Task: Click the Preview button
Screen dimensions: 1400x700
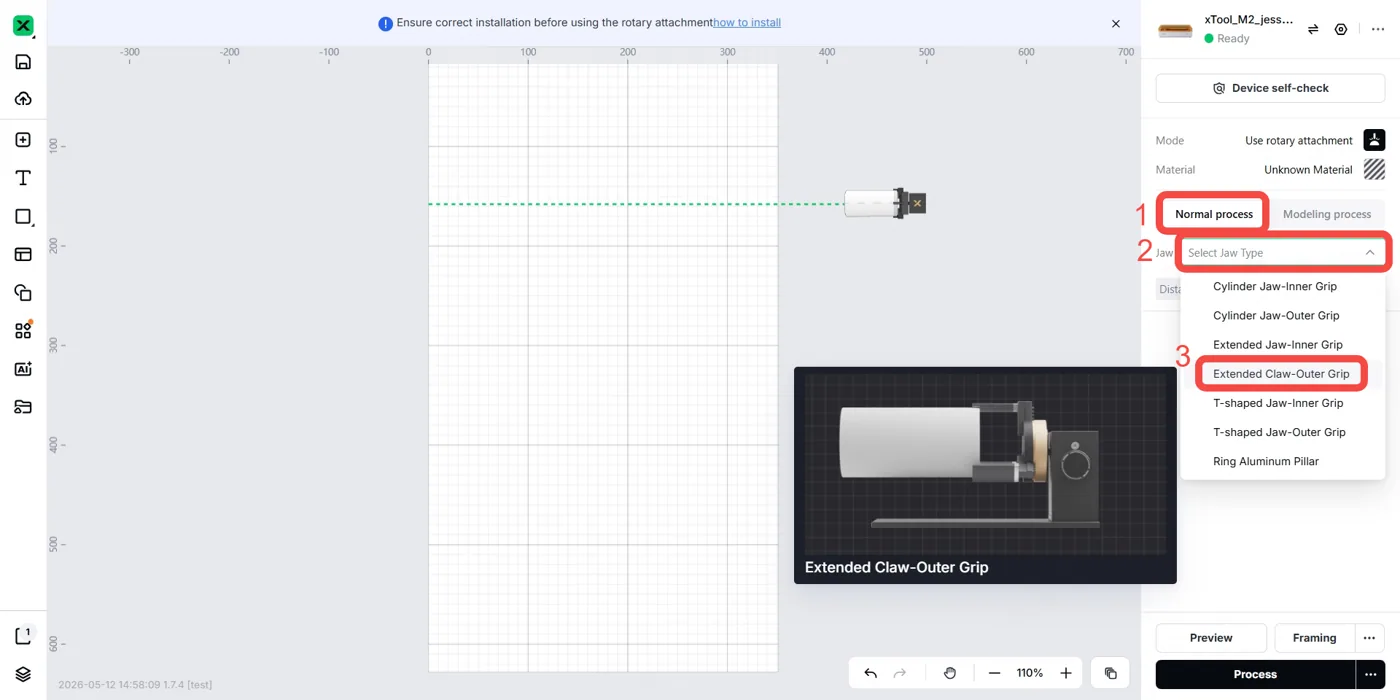Action: click(1211, 638)
